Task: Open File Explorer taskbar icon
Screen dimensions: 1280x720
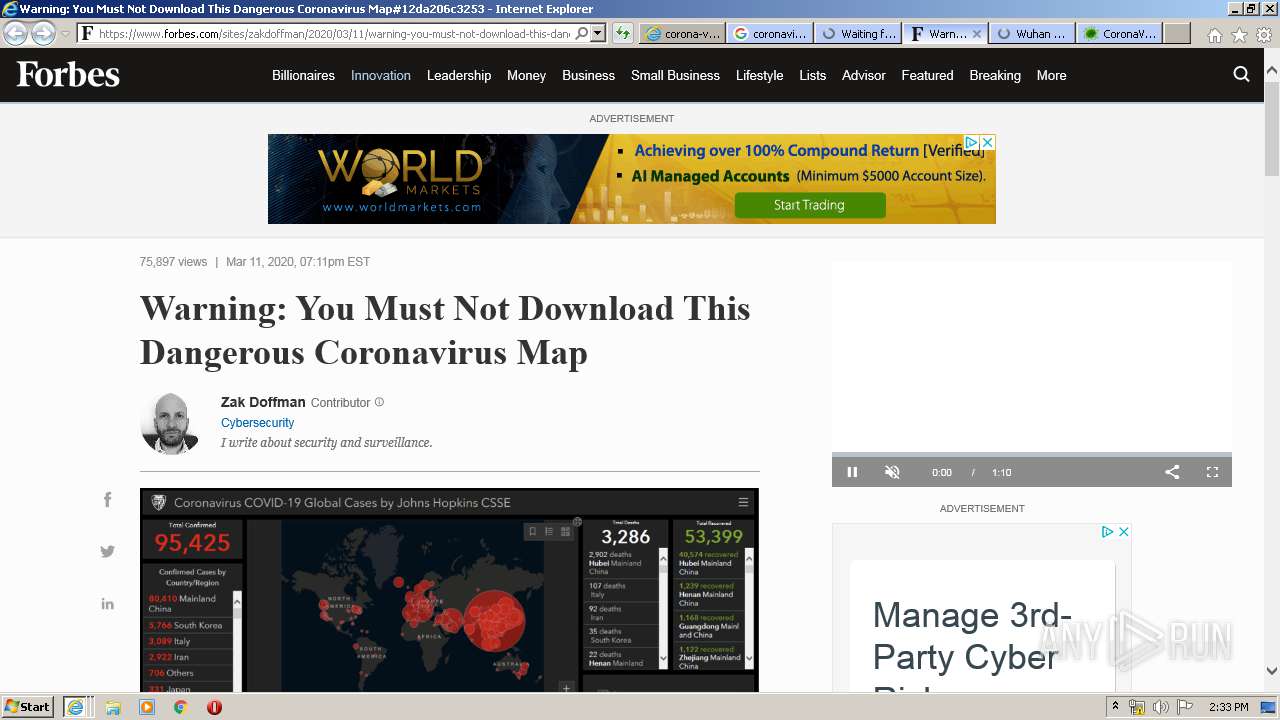Action: (x=113, y=707)
